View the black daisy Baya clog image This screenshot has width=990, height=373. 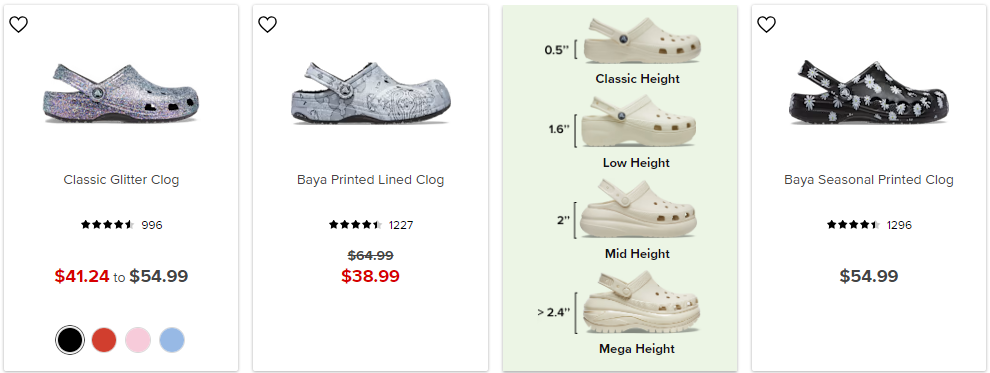[x=869, y=93]
